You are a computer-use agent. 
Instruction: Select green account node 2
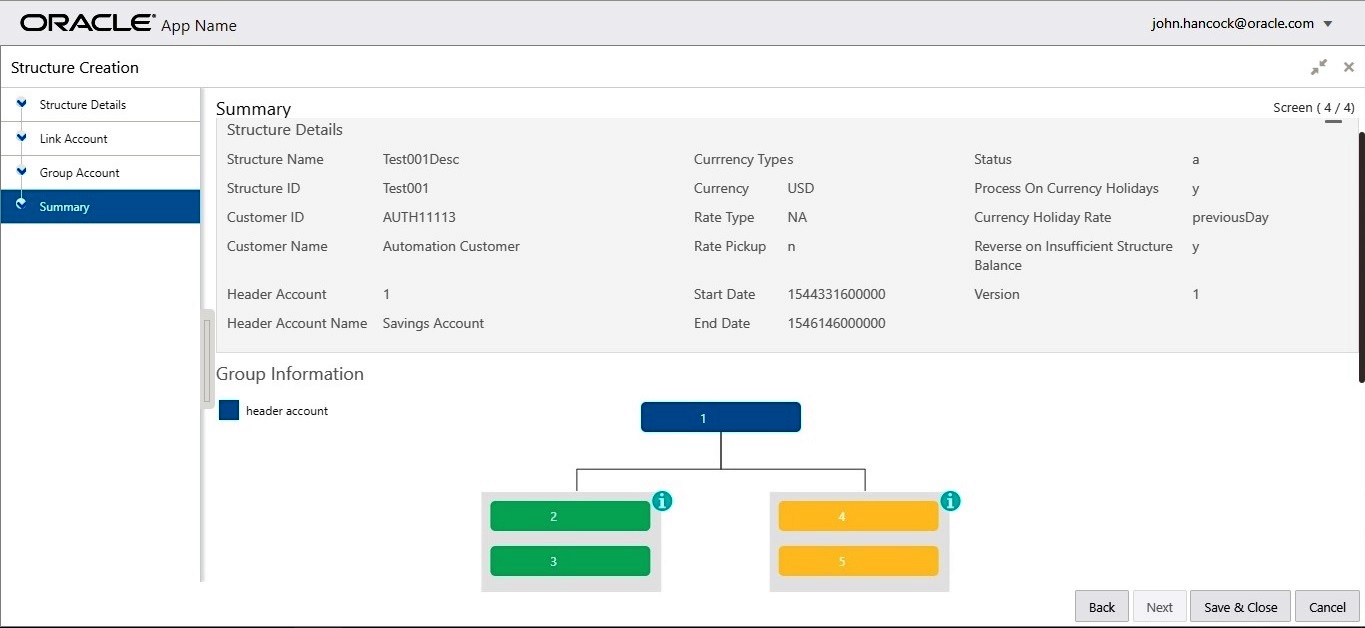(570, 516)
